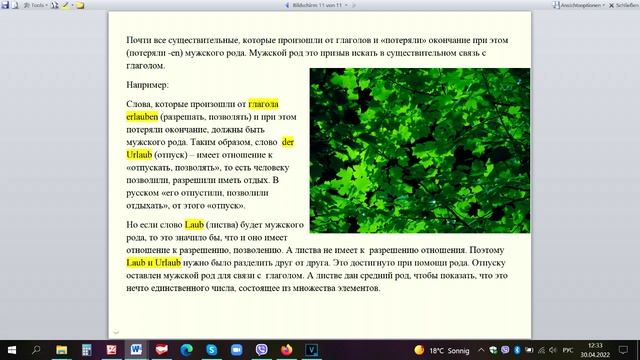Open the V app on taskbar
Image resolution: width=640 pixels, height=360 pixels.
click(311, 350)
